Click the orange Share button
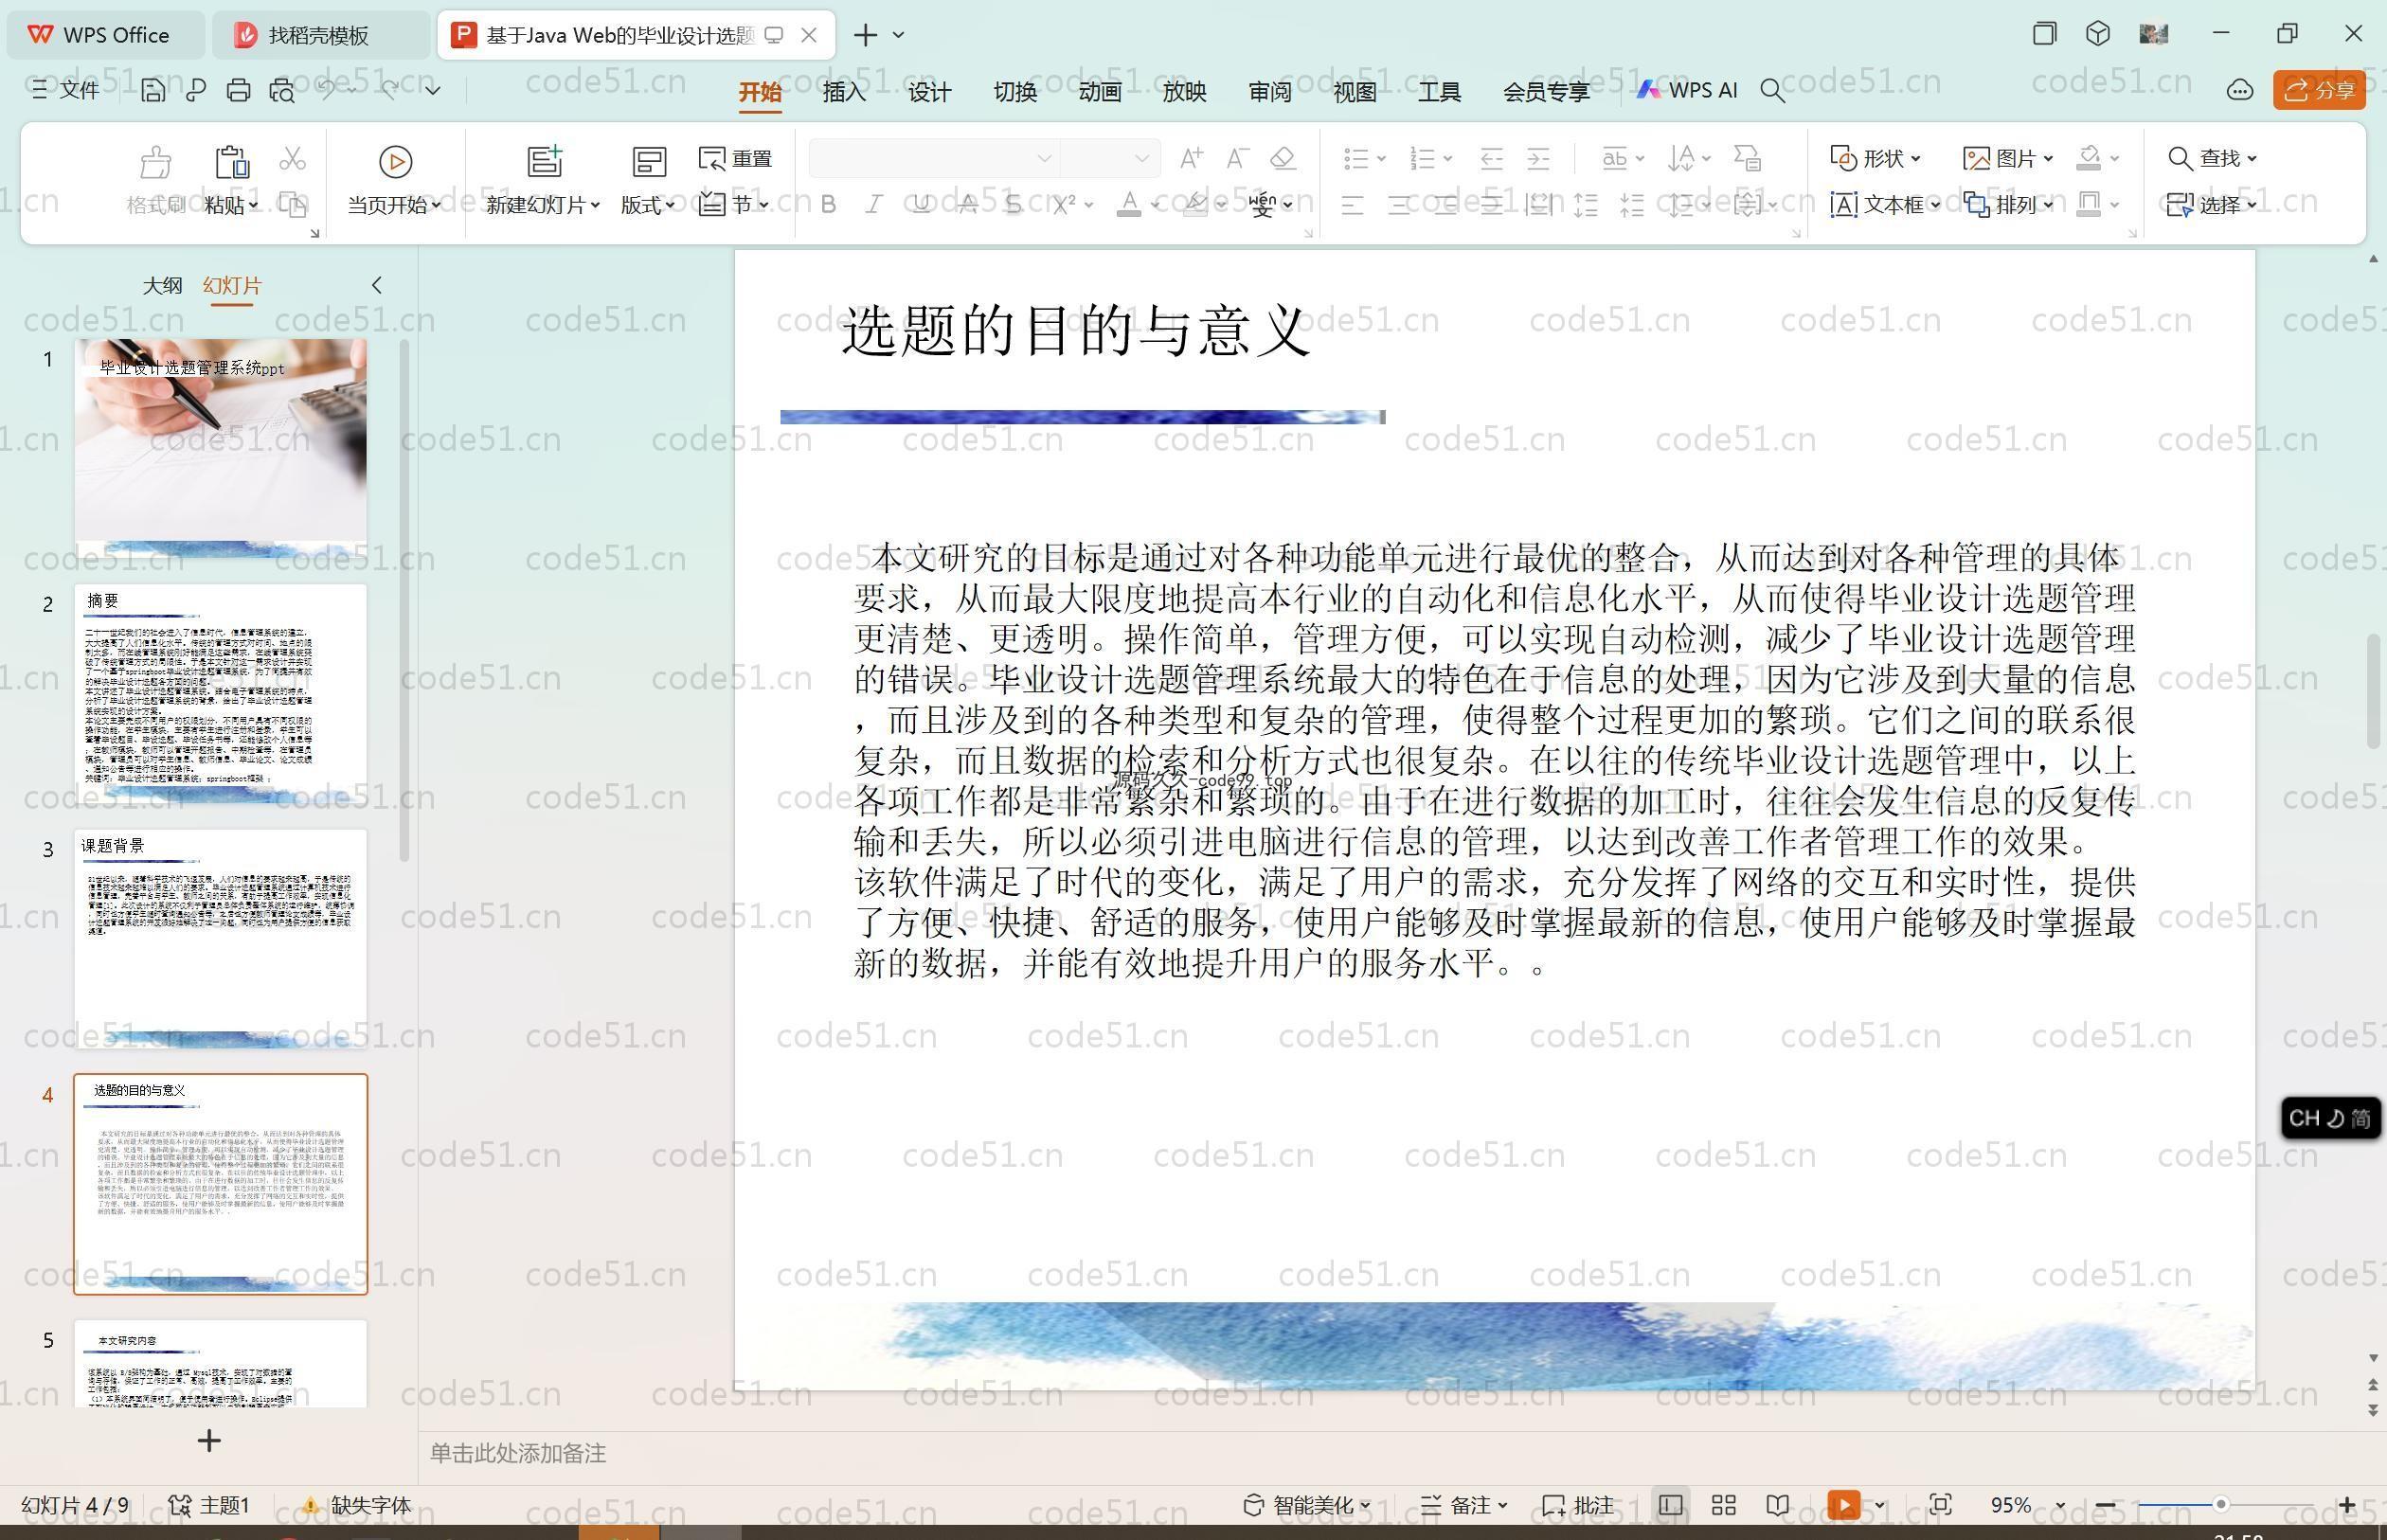The width and height of the screenshot is (2387, 1540). pyautogui.click(x=2319, y=91)
